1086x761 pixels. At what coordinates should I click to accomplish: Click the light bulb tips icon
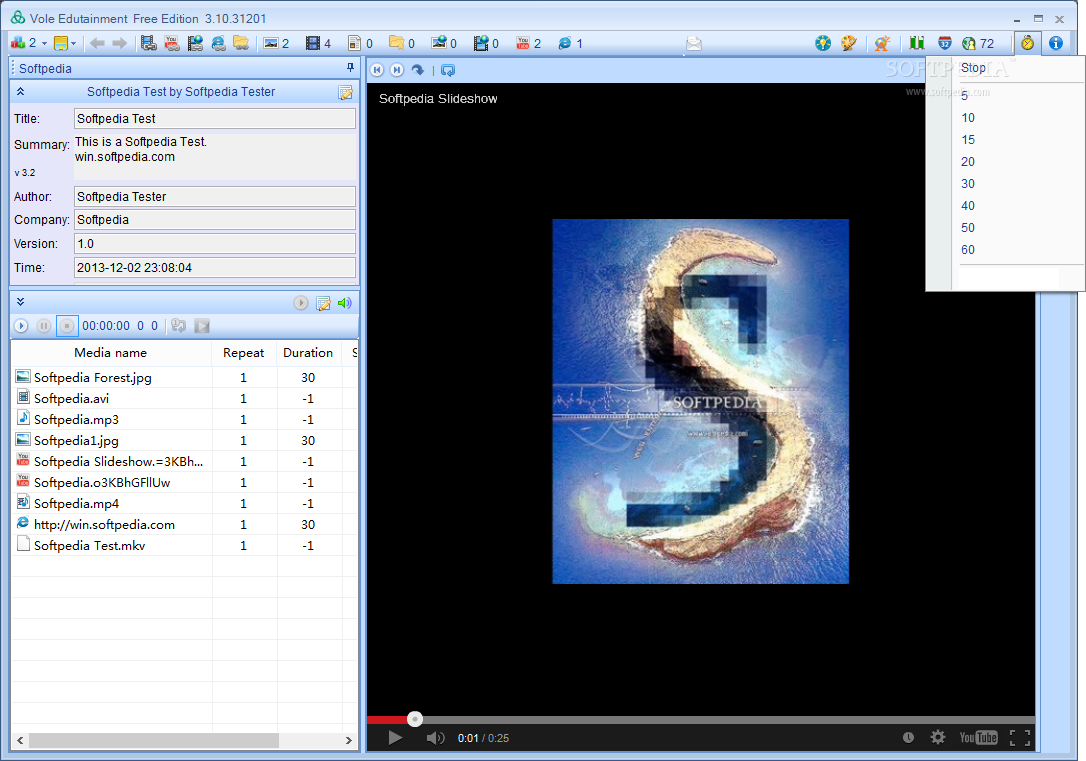point(823,43)
